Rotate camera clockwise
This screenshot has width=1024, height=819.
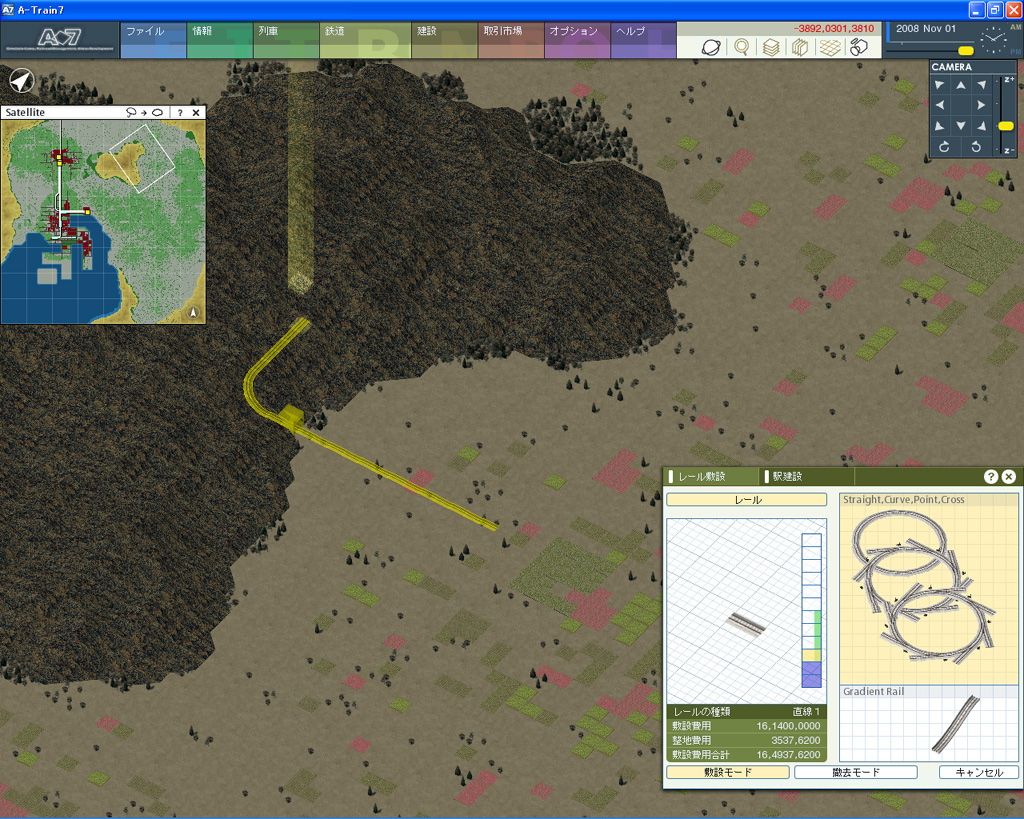pos(944,147)
